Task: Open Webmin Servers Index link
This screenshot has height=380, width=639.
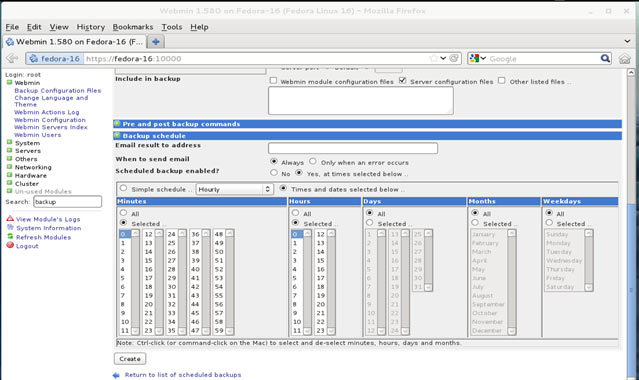Action: click(51, 127)
